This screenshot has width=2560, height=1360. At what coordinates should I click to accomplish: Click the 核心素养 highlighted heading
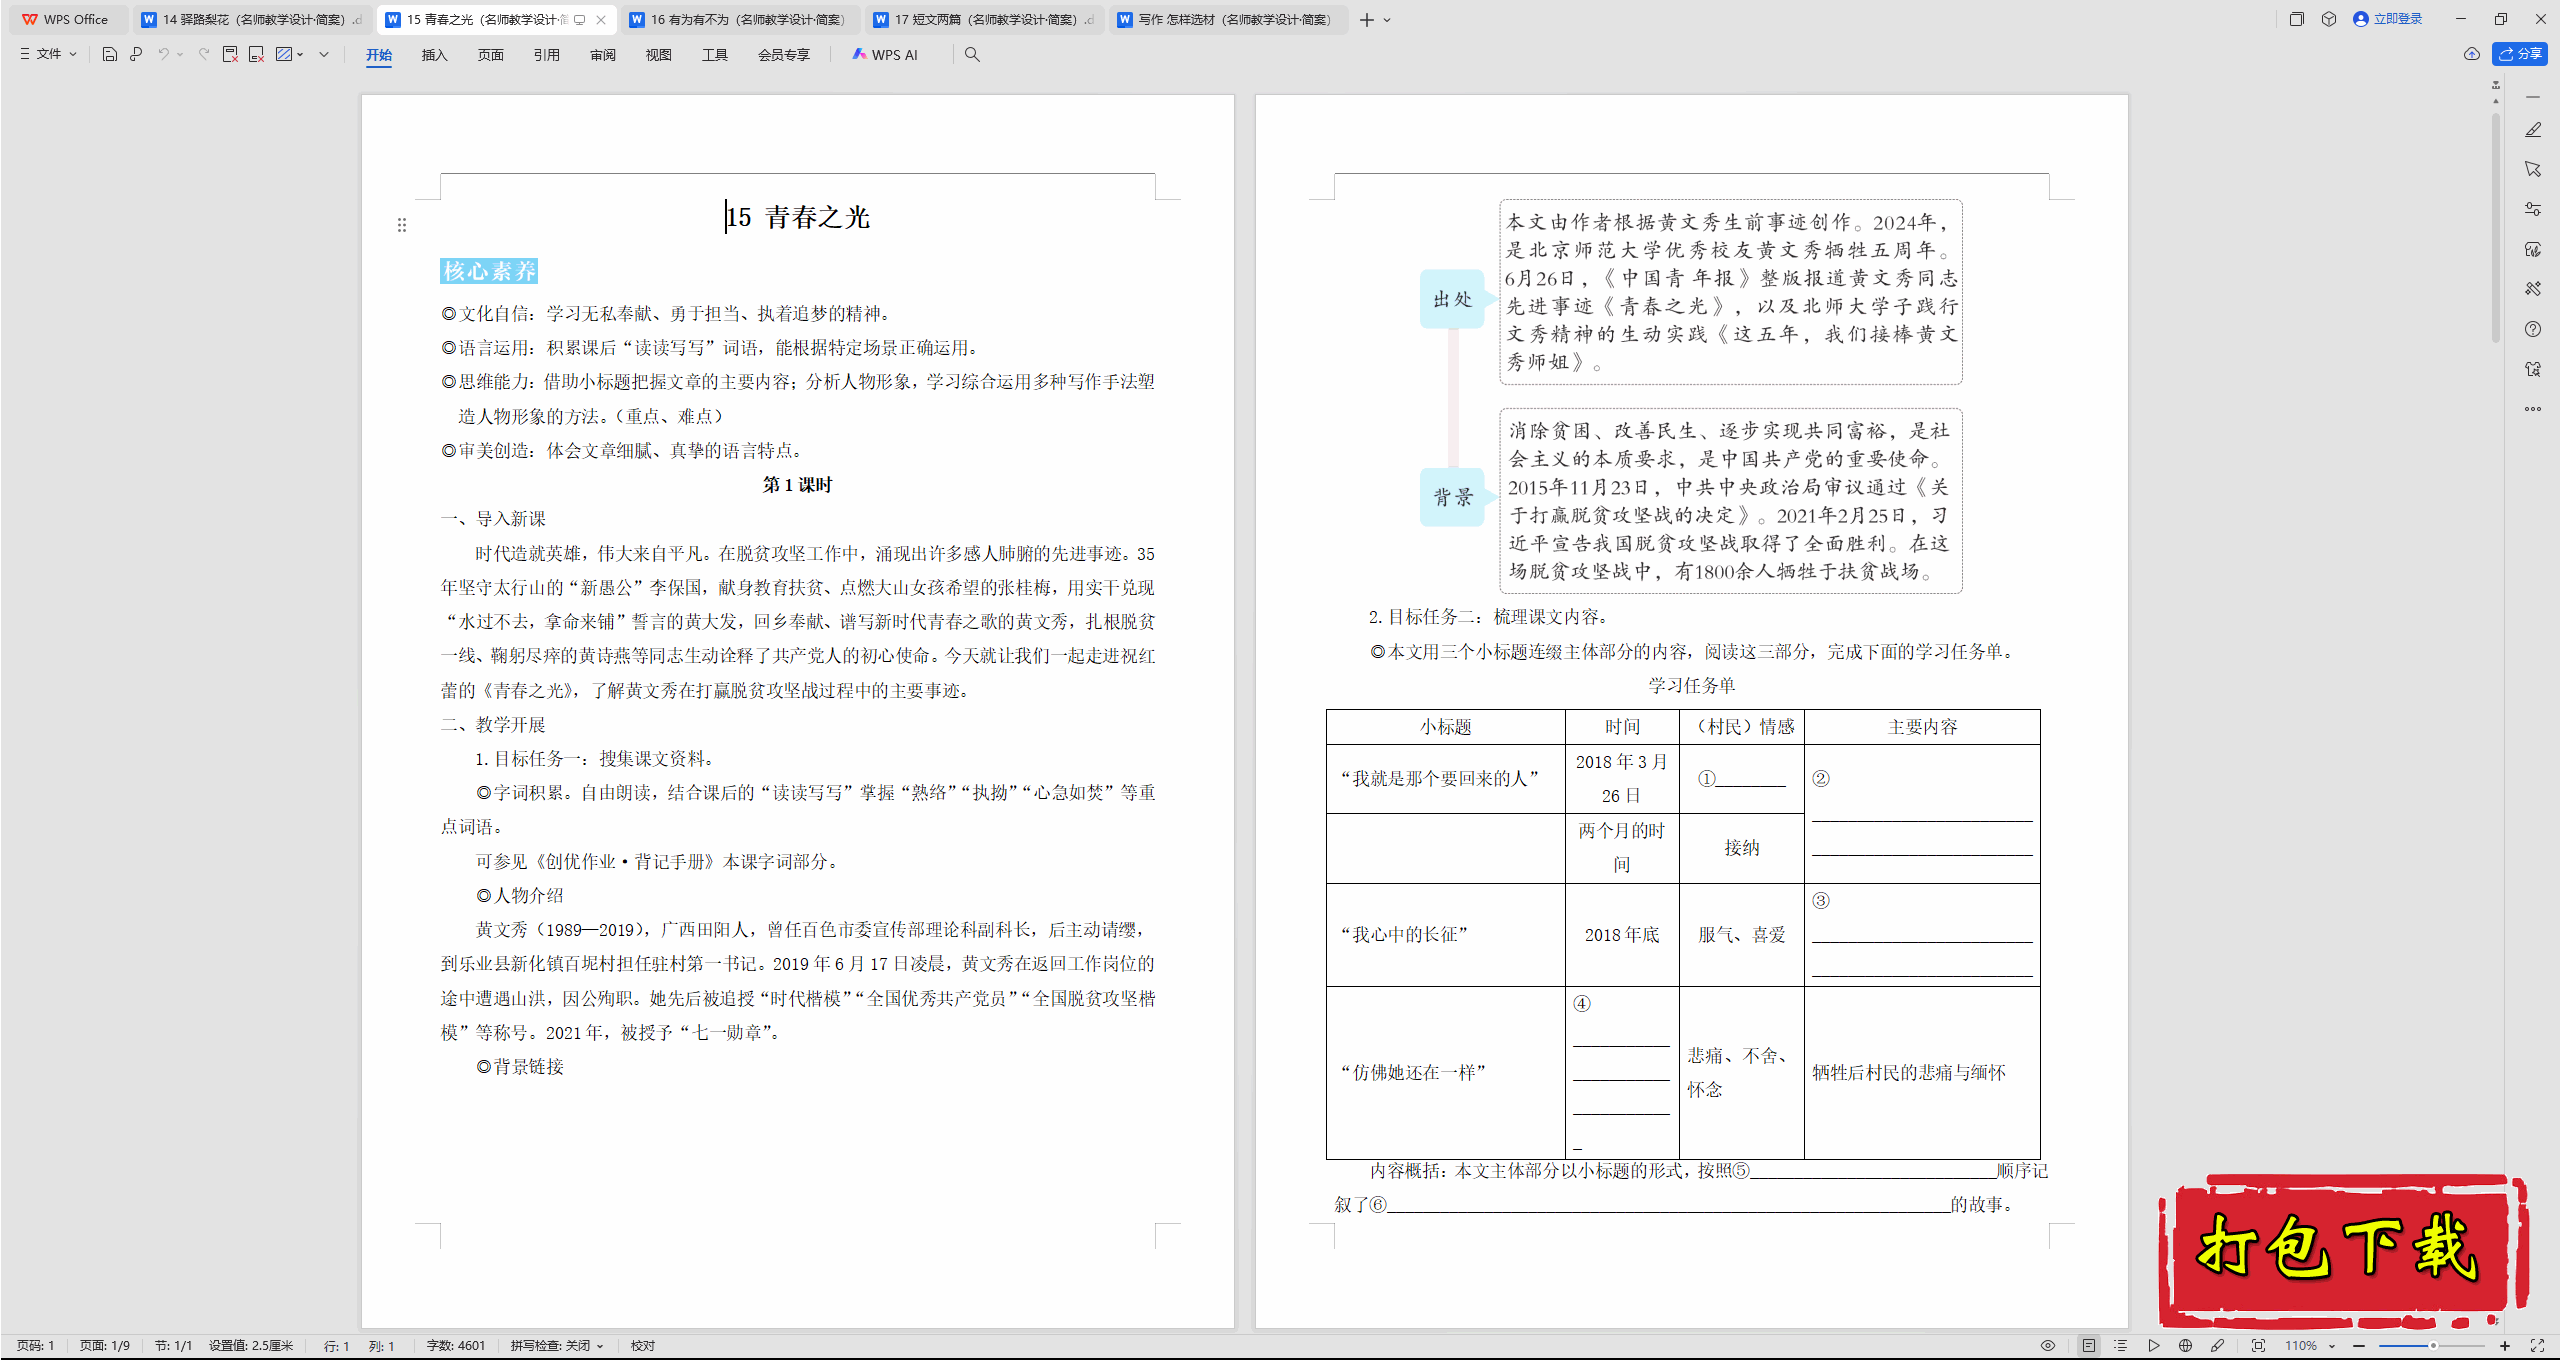click(489, 271)
